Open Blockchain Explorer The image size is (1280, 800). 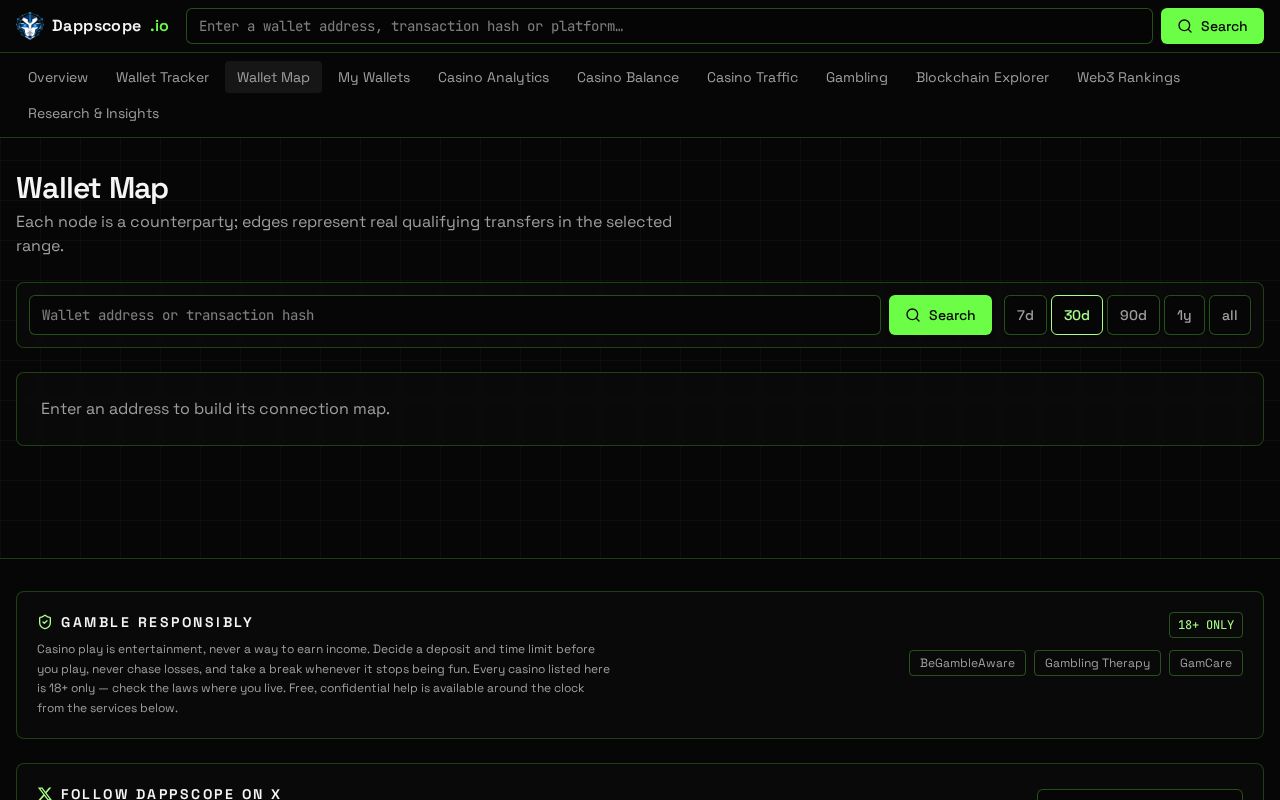[982, 77]
